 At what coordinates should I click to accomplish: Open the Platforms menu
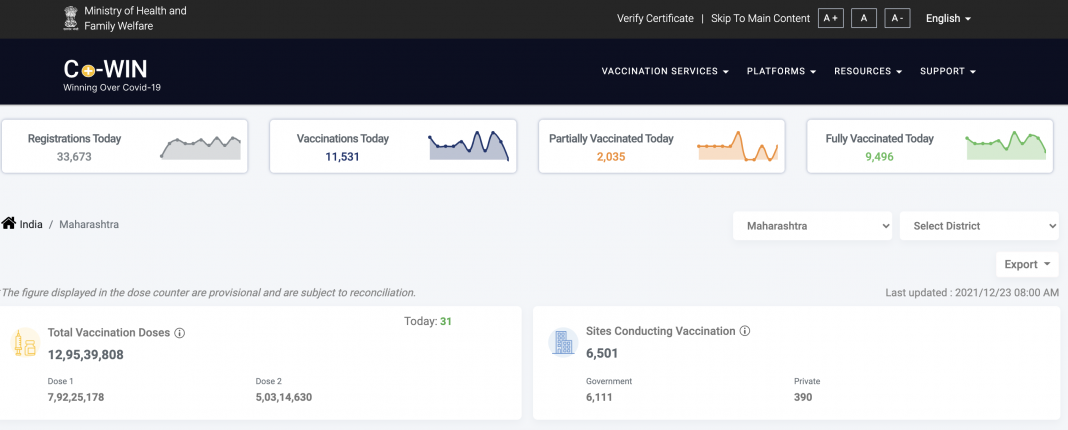tap(781, 72)
